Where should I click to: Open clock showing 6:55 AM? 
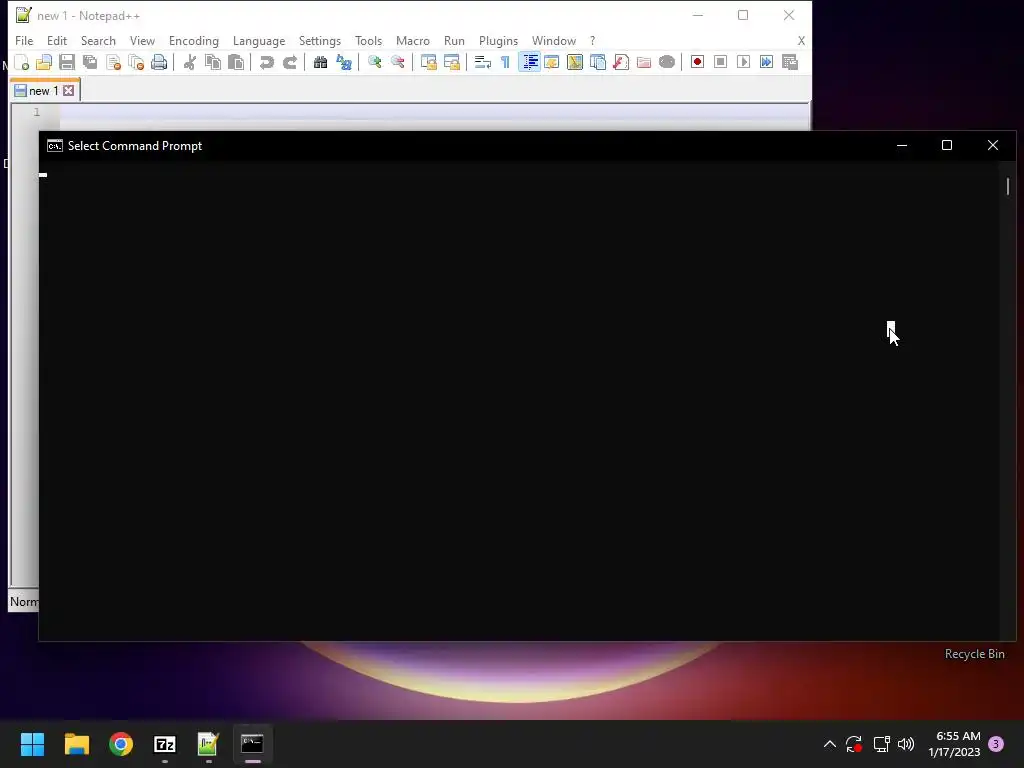(x=954, y=744)
